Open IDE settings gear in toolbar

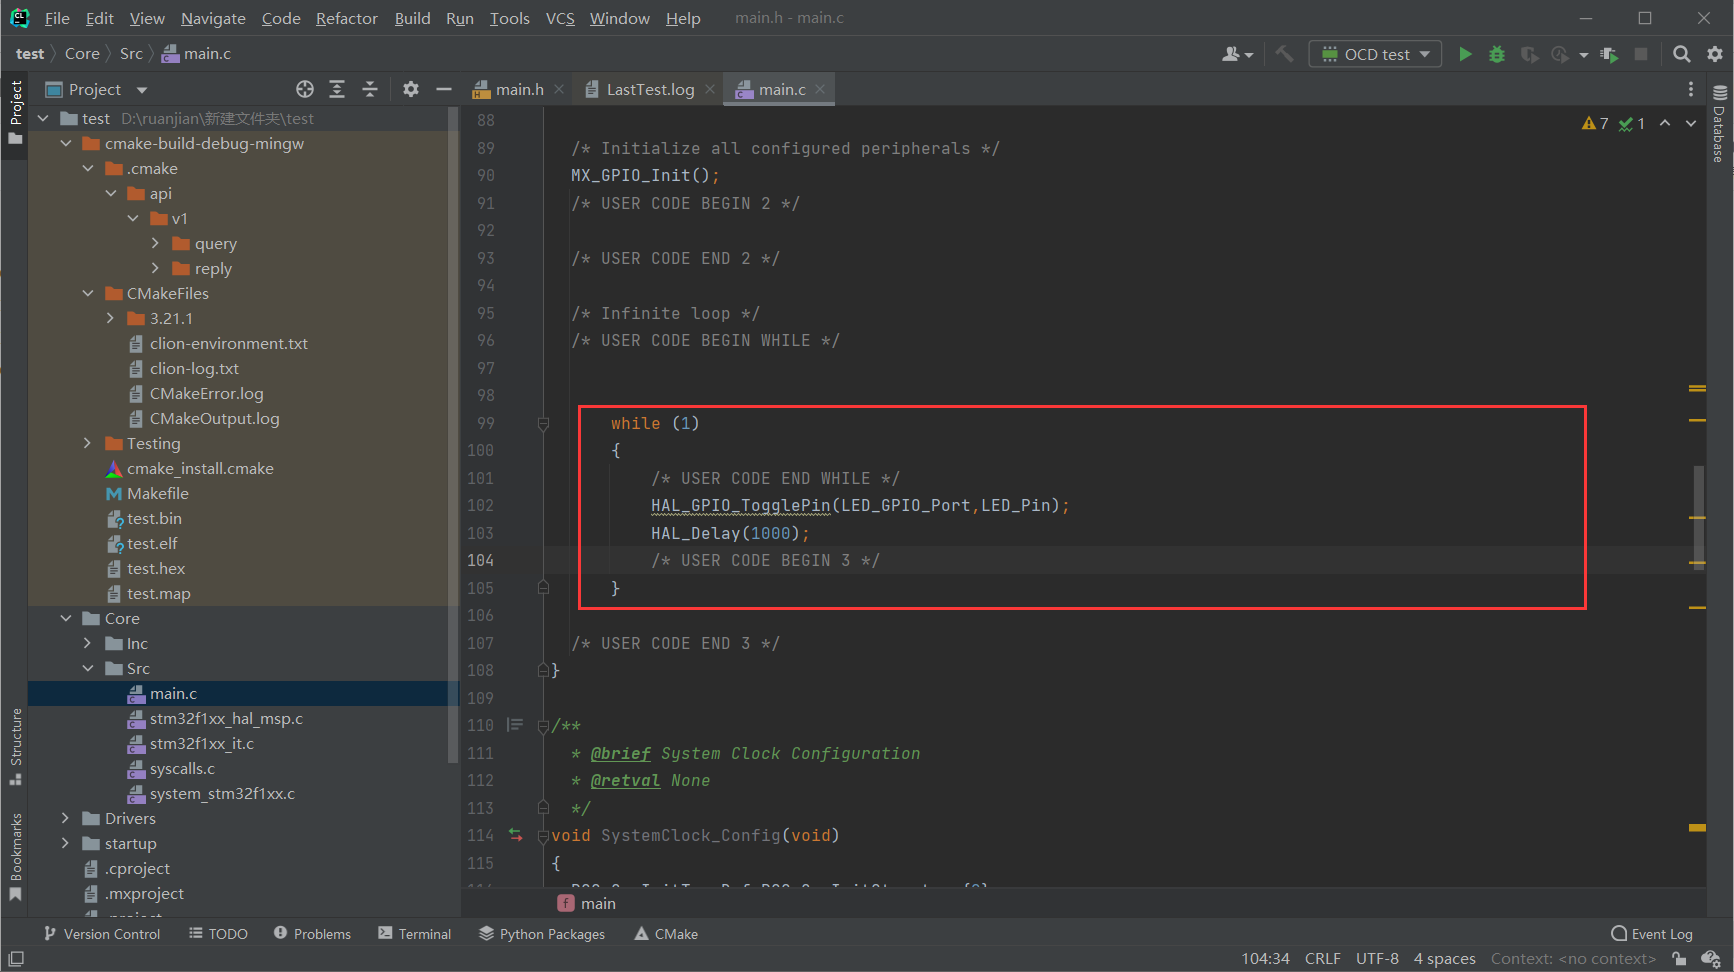click(1715, 54)
